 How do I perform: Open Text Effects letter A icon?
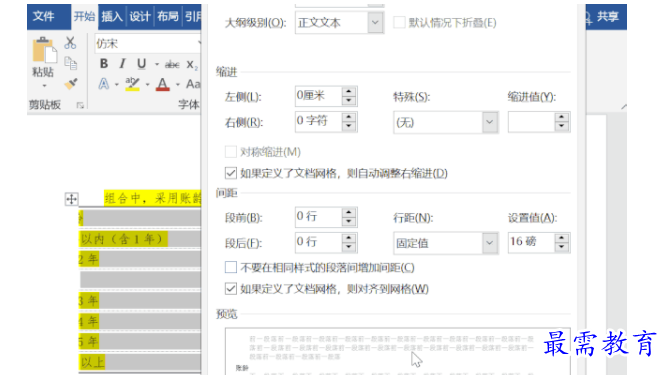(x=104, y=84)
